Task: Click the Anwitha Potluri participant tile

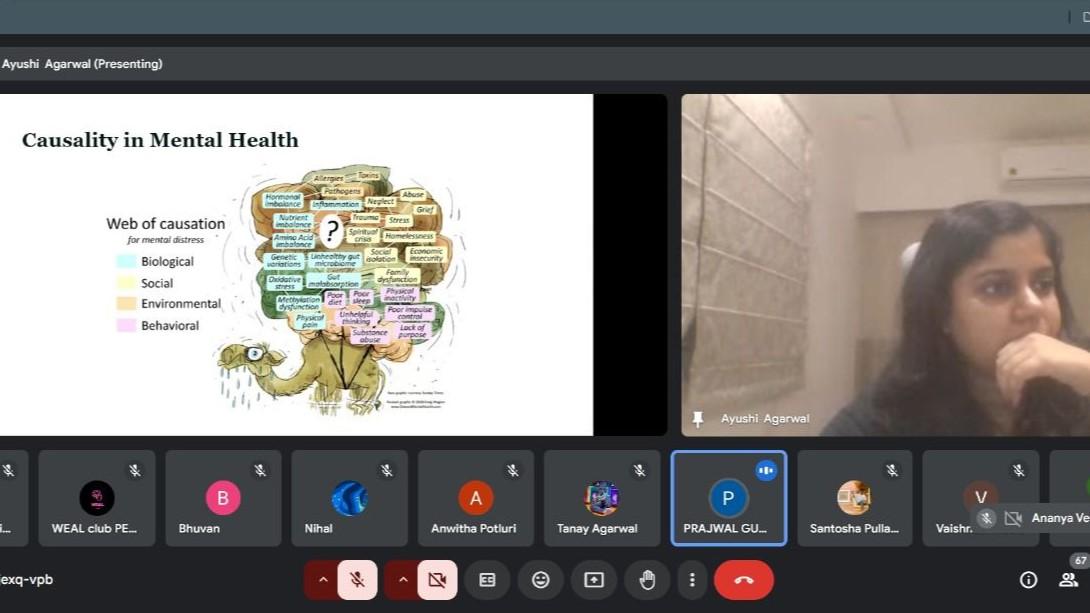Action: (x=475, y=498)
